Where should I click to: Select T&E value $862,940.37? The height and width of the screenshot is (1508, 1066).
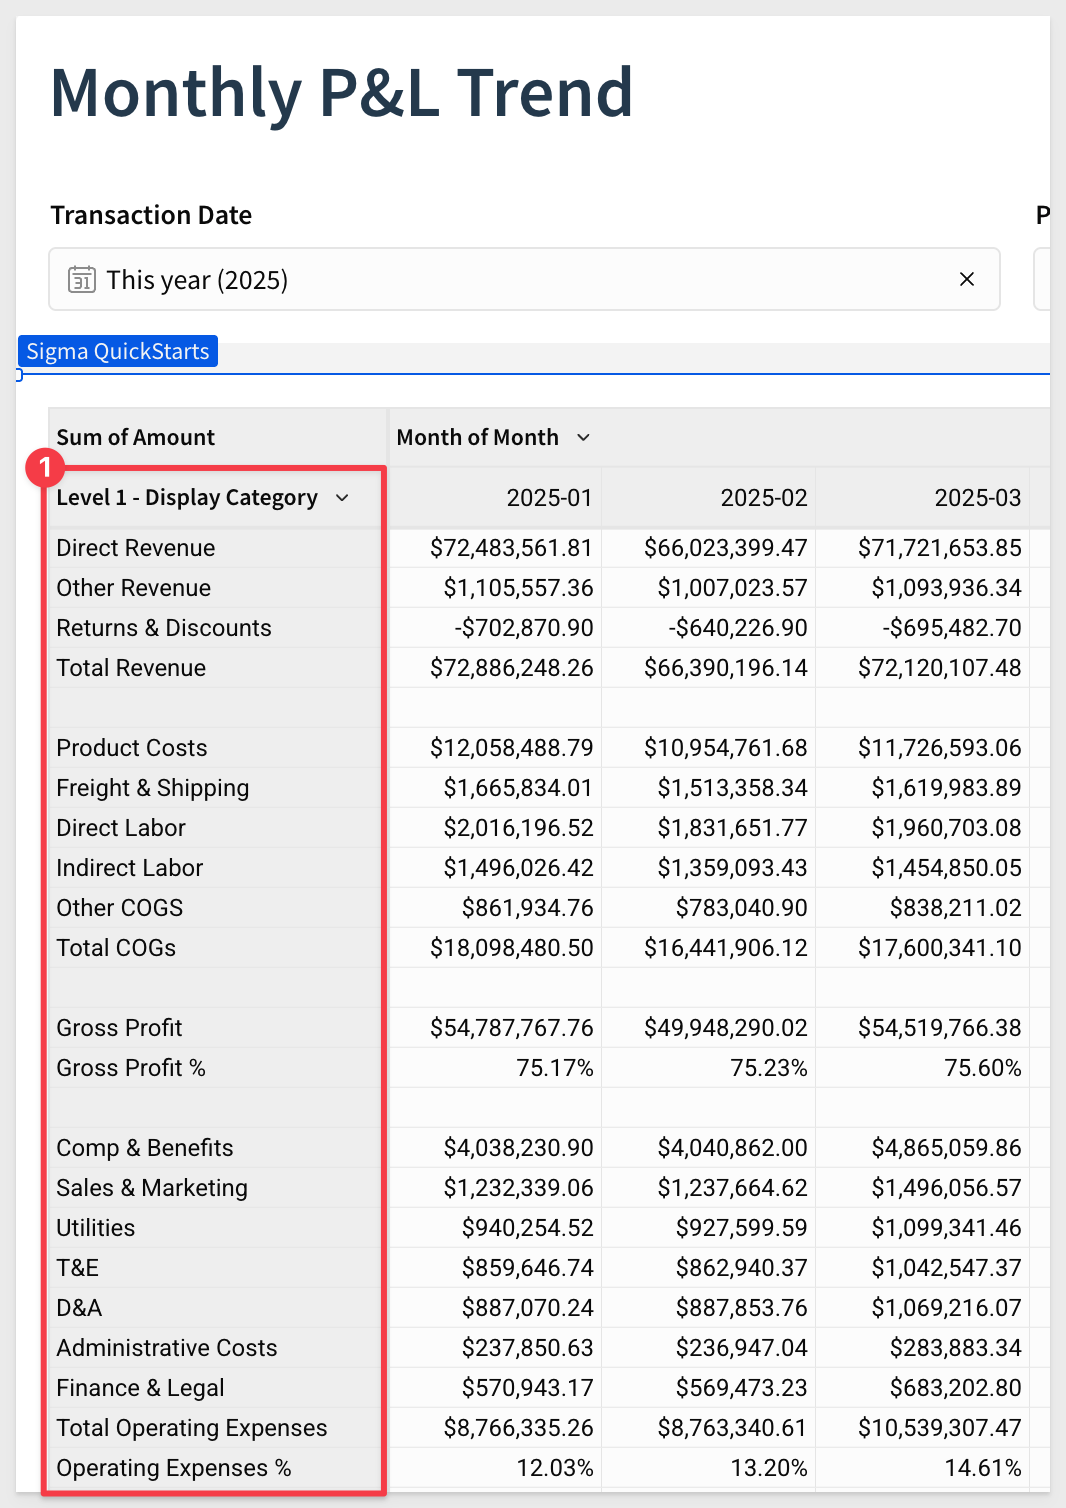[x=742, y=1268]
